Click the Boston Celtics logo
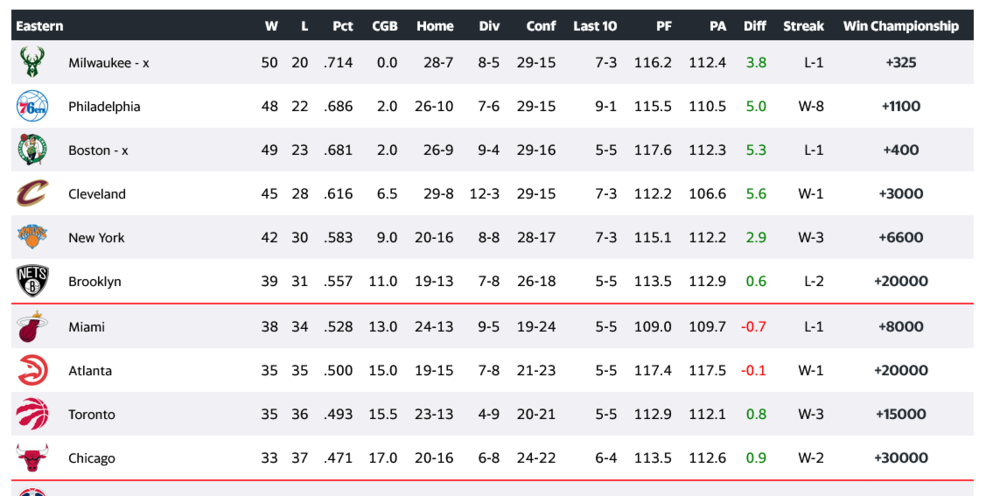 [x=31, y=150]
